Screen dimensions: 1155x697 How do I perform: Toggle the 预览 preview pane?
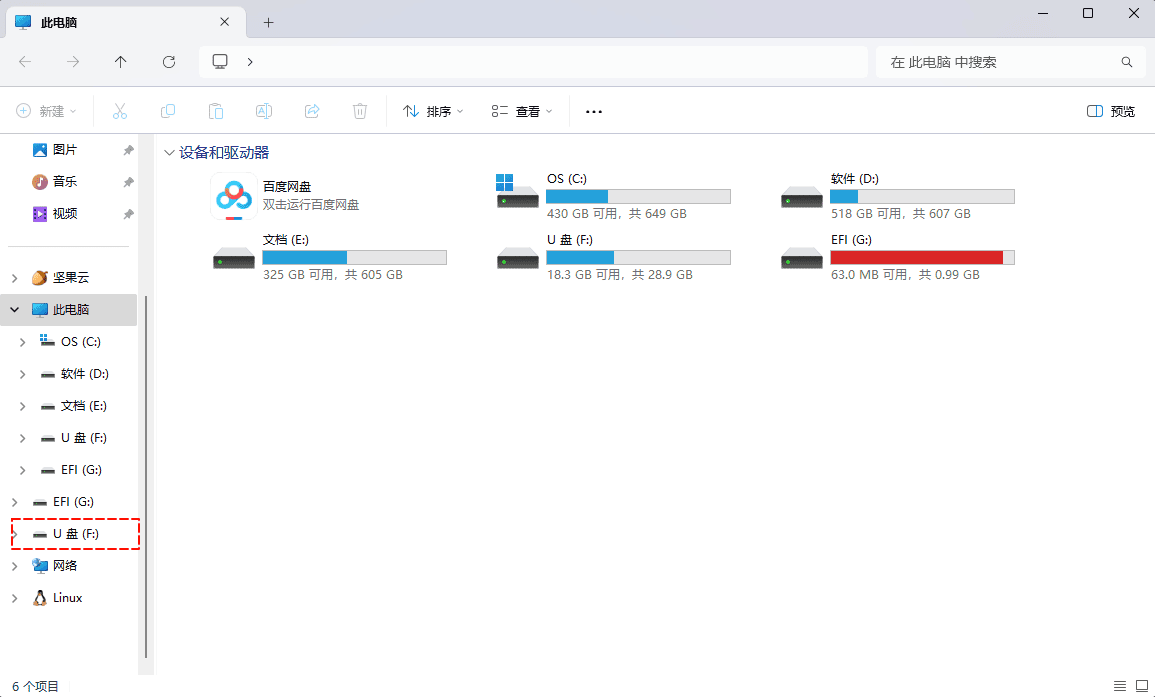click(1111, 111)
